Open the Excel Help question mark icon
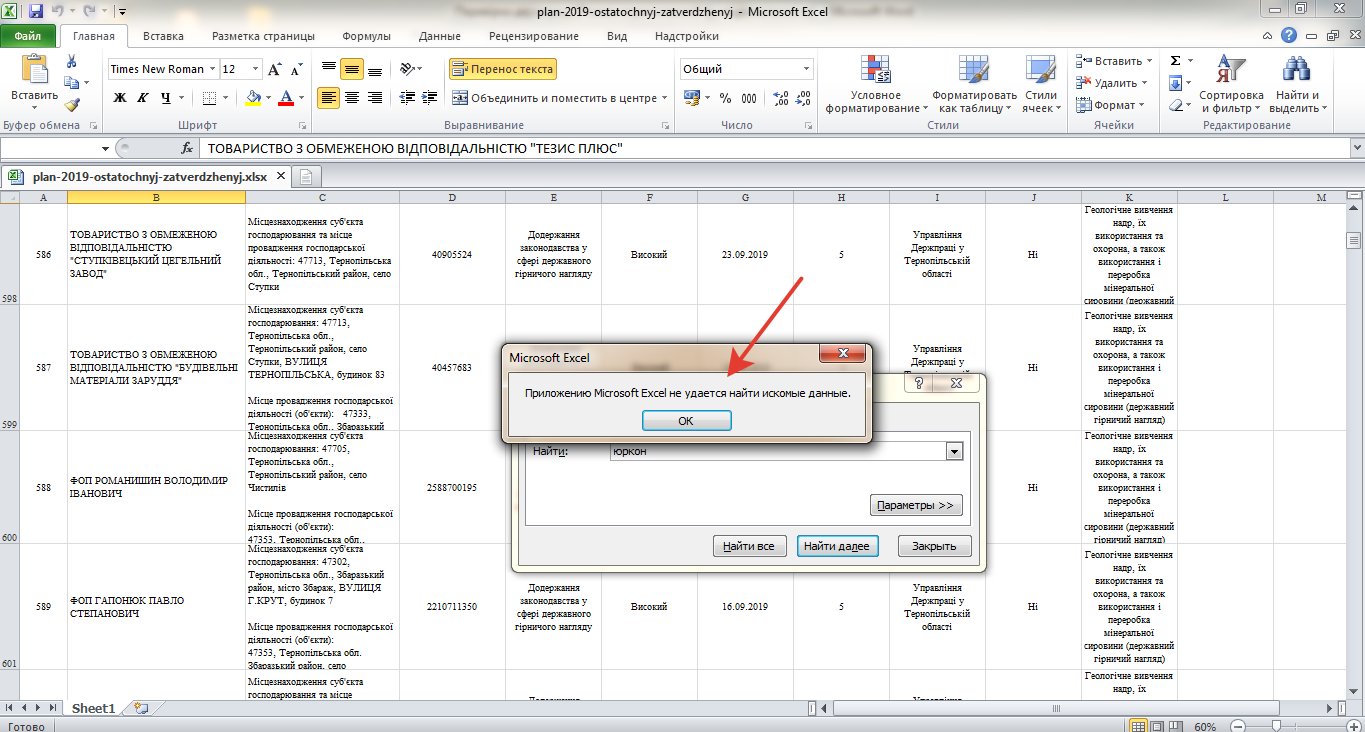Image resolution: width=1365 pixels, height=732 pixels. tap(1290, 36)
